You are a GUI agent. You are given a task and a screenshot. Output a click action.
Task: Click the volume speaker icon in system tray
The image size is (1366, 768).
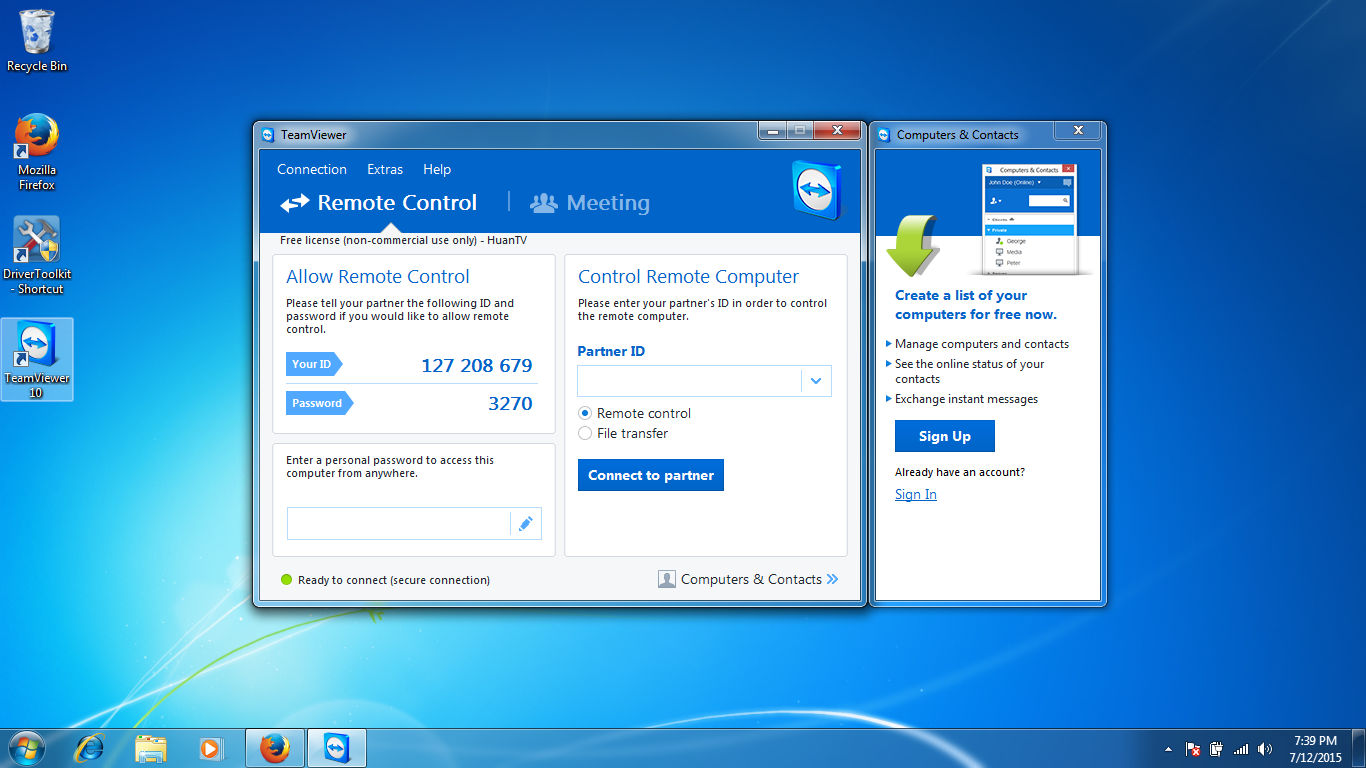1265,749
